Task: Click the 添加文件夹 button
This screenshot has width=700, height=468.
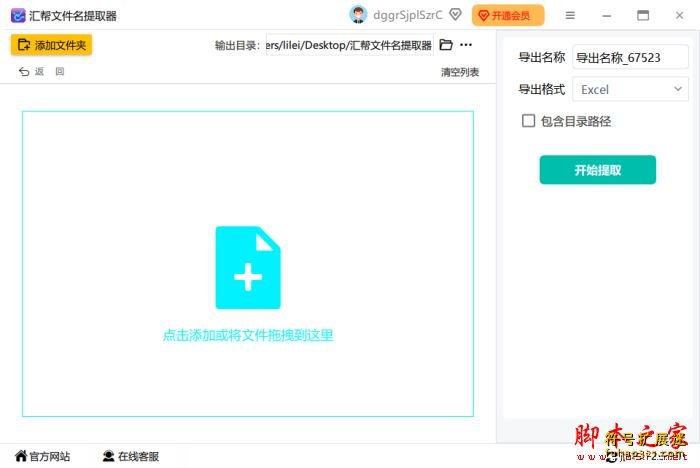Action: click(51, 45)
